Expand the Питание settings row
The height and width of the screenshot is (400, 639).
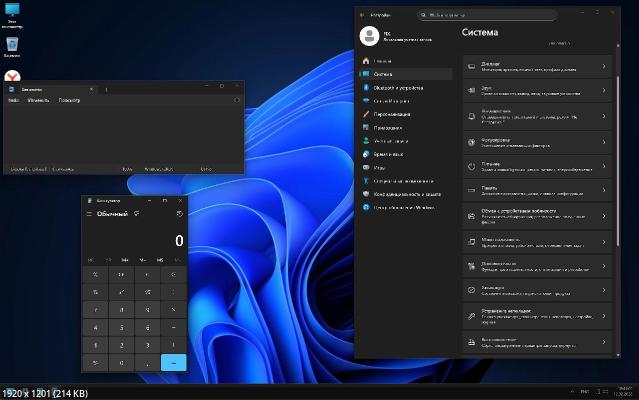click(x=537, y=165)
